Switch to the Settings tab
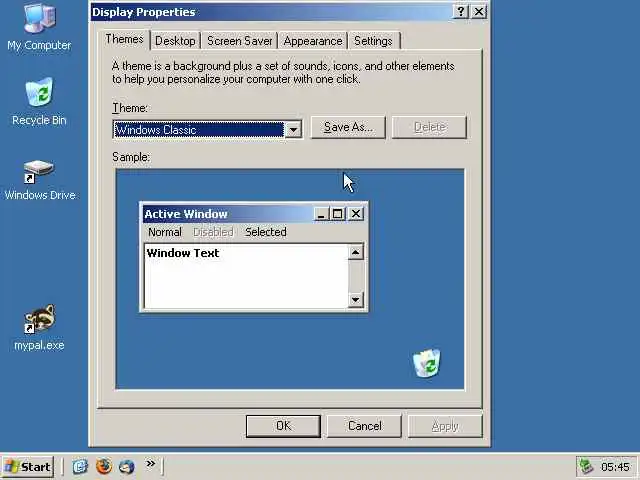The width and height of the screenshot is (640, 480). [373, 41]
